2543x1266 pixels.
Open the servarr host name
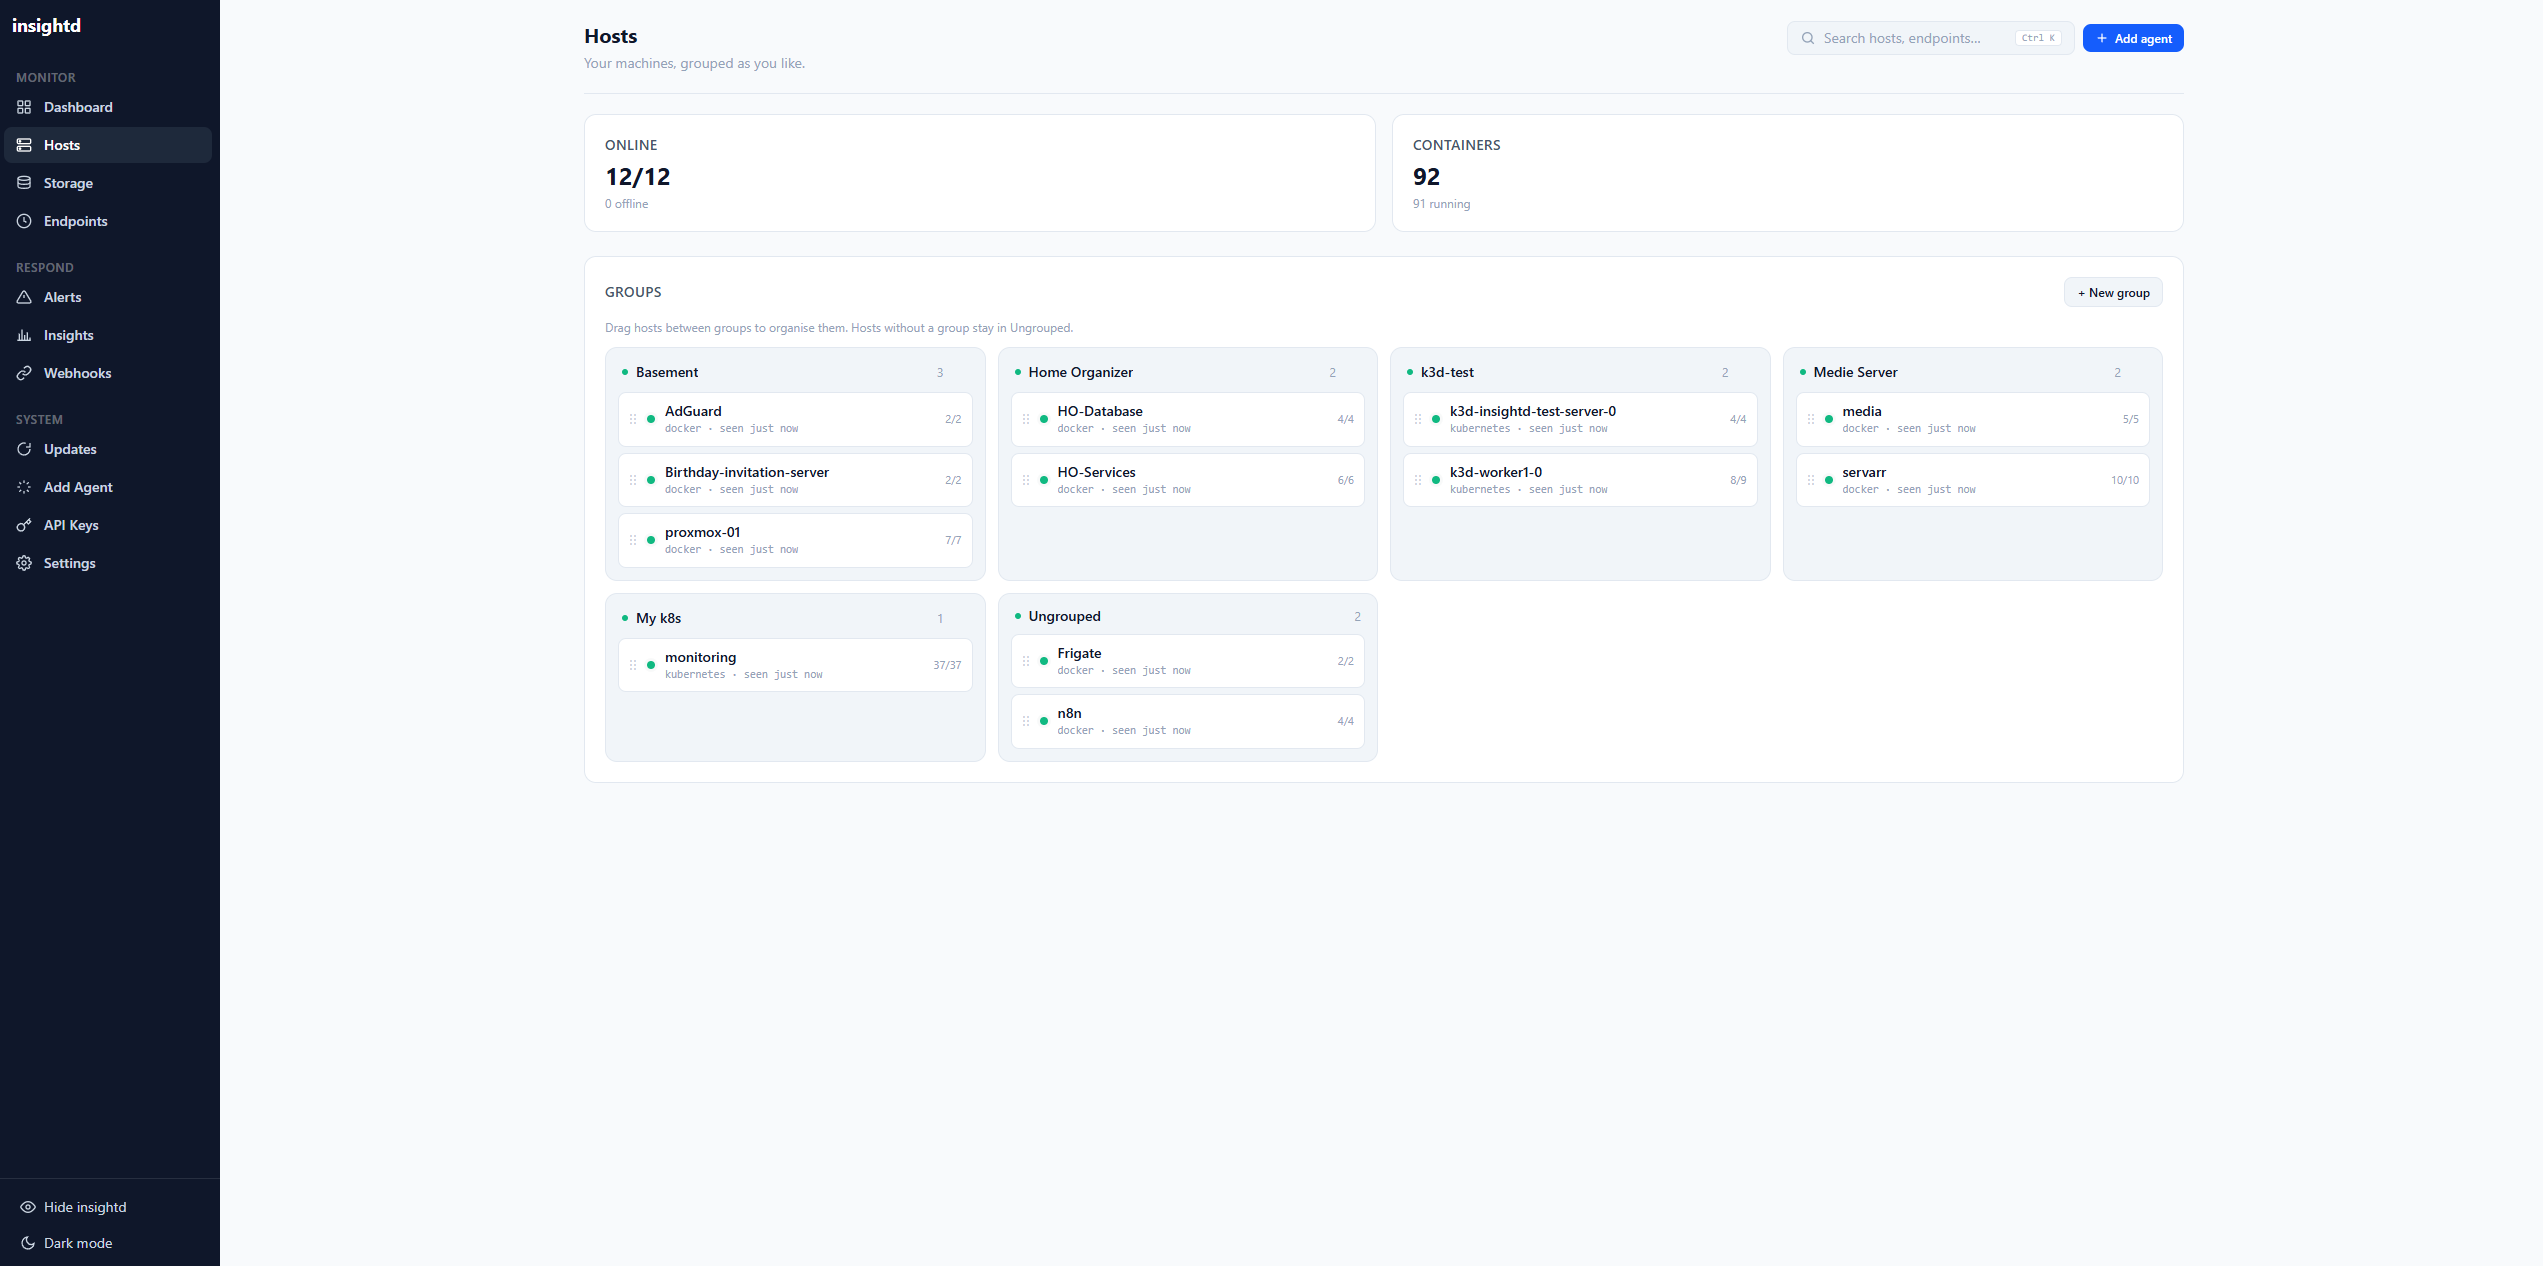point(1864,472)
